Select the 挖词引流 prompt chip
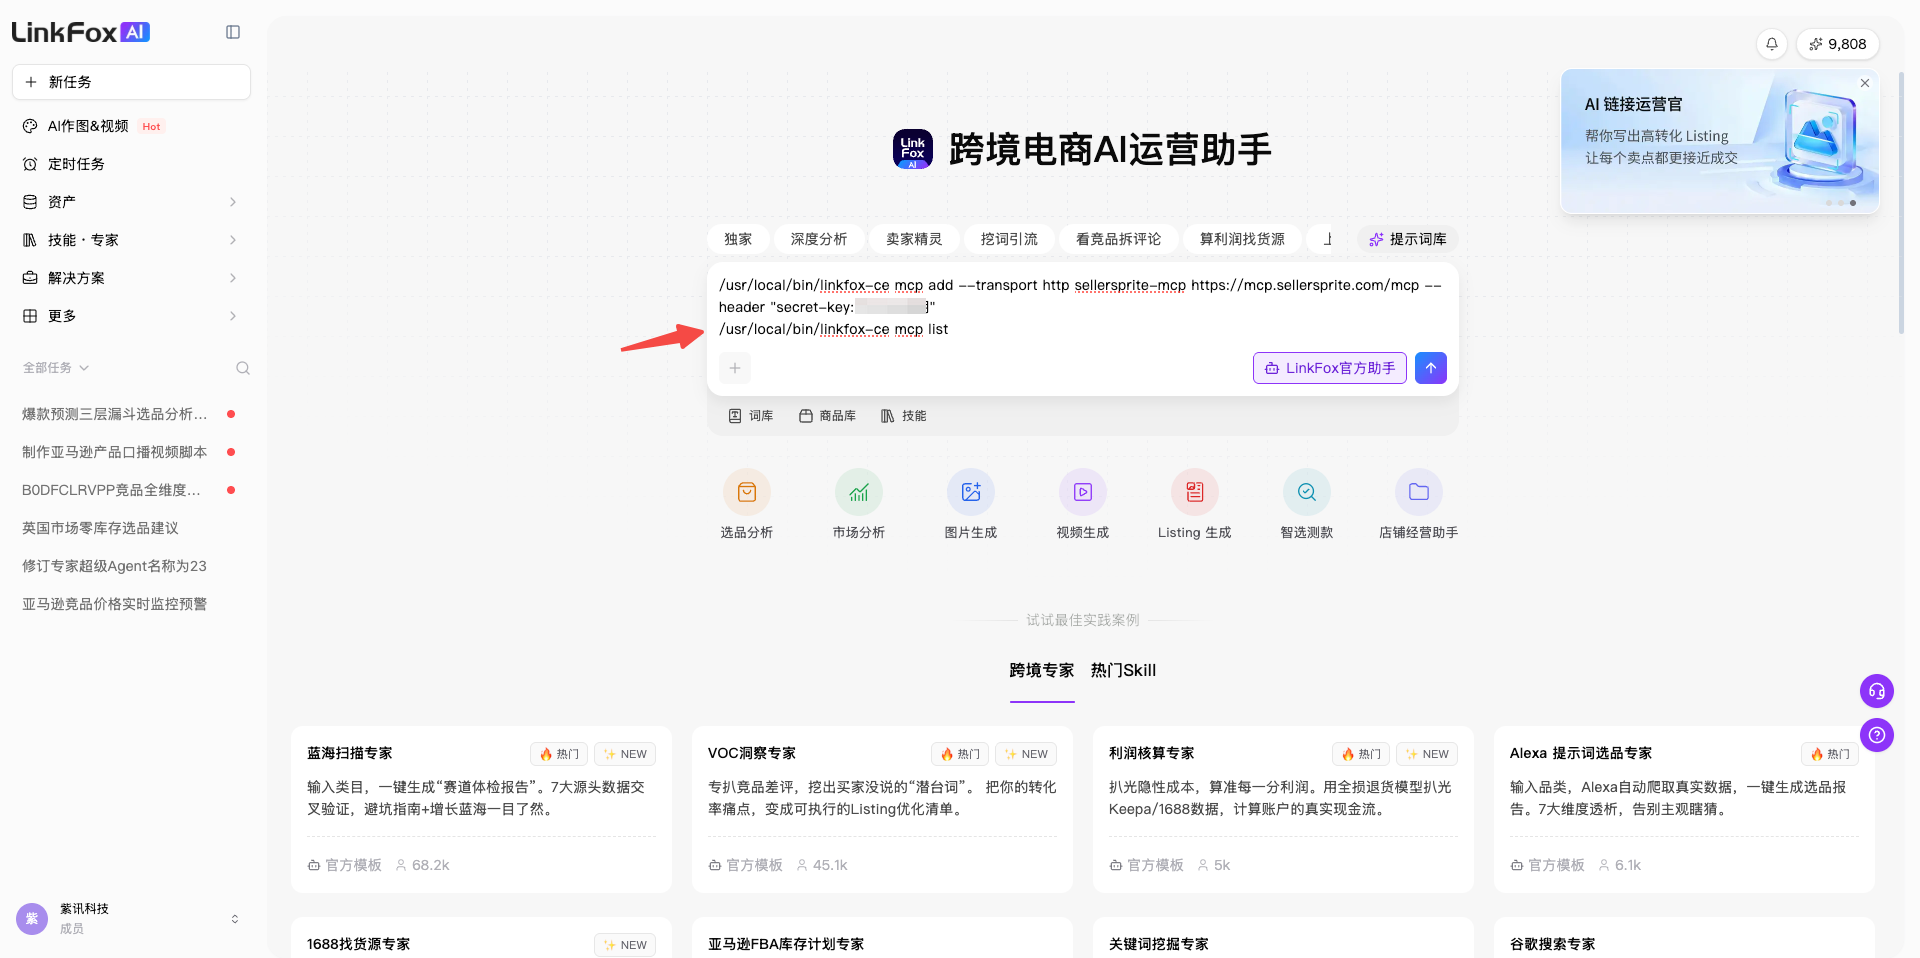Screen dimensions: 1920x958 (x=1009, y=239)
